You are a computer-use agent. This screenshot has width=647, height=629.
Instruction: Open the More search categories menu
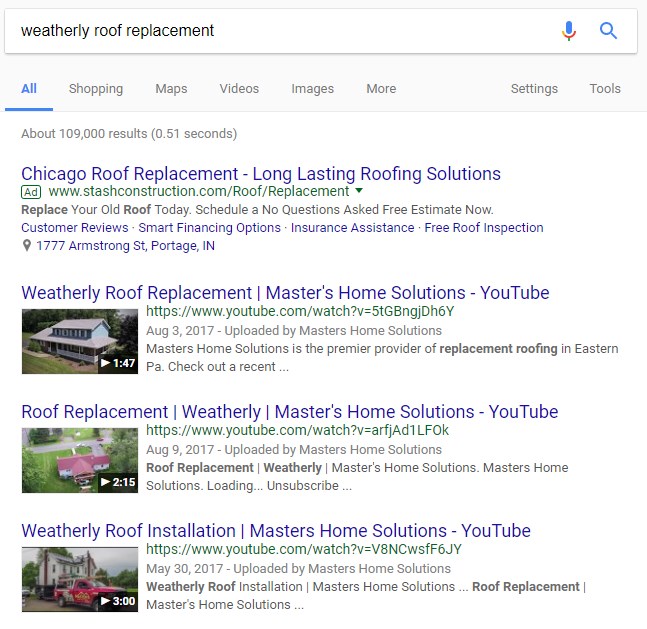[x=381, y=88]
